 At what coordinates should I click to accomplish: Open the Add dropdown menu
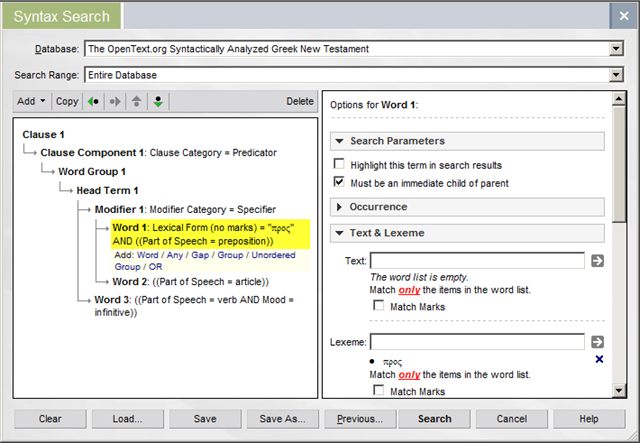(31, 101)
